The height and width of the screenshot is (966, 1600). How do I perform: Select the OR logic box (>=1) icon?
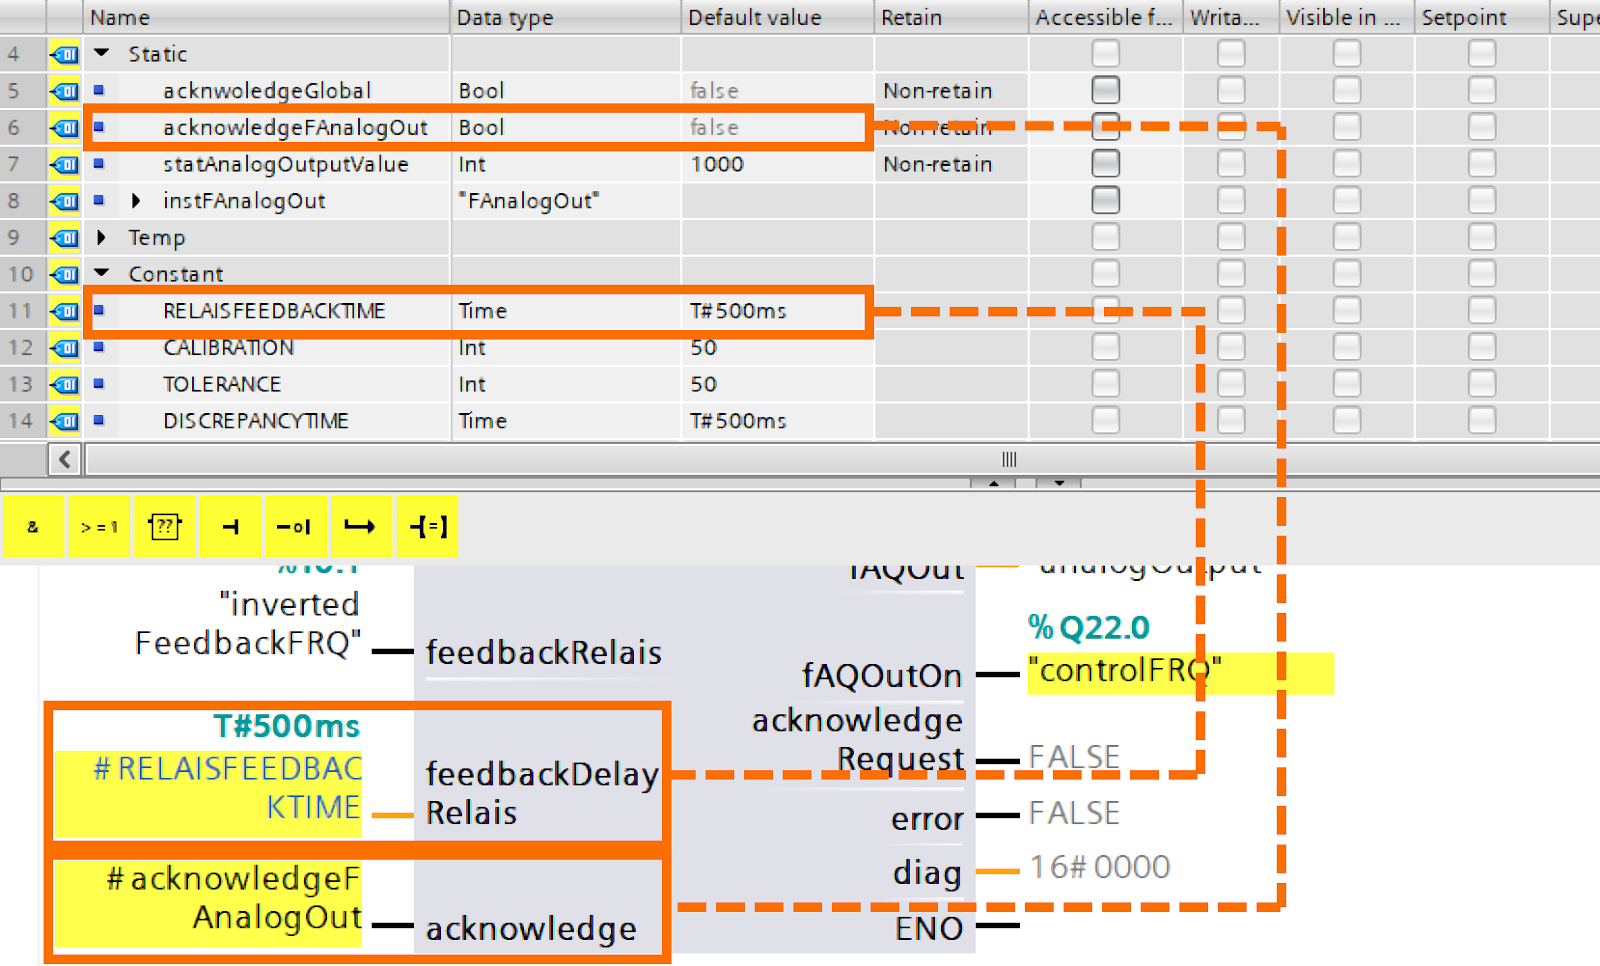coord(99,526)
